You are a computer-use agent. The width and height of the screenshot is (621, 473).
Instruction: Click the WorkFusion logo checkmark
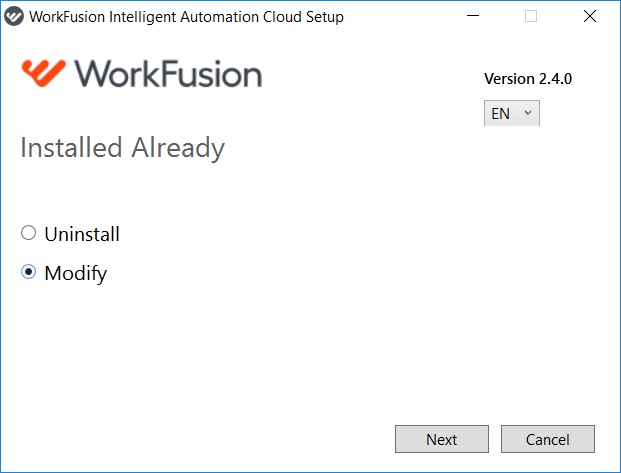pyautogui.click(x=44, y=73)
